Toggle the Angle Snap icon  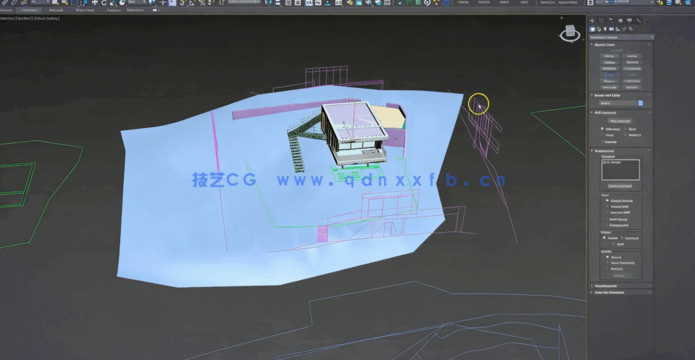click(x=192, y=3)
